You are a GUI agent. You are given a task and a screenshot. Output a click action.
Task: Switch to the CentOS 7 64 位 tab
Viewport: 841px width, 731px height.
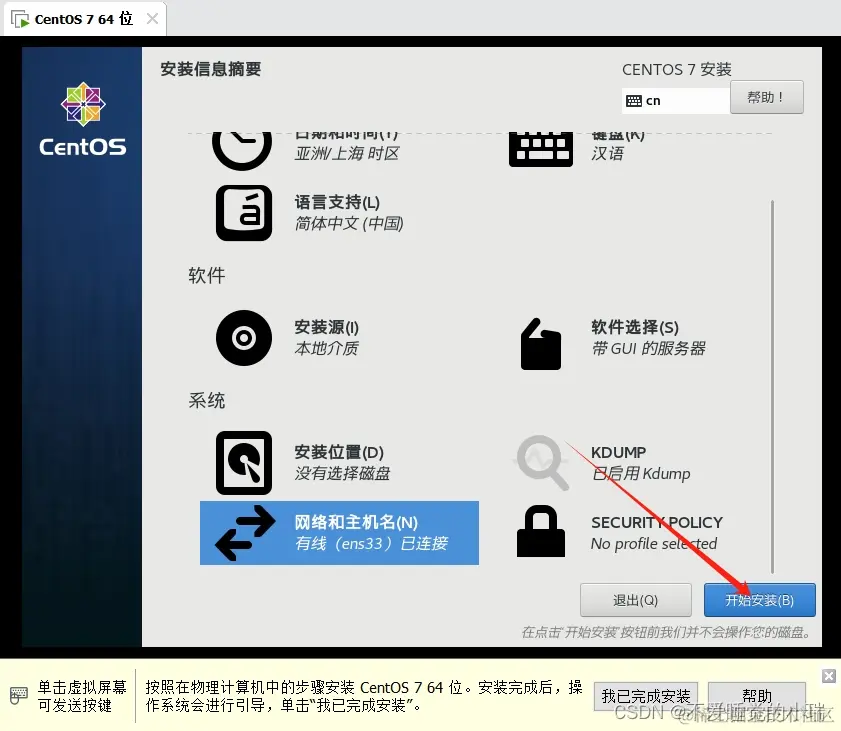tap(83, 19)
